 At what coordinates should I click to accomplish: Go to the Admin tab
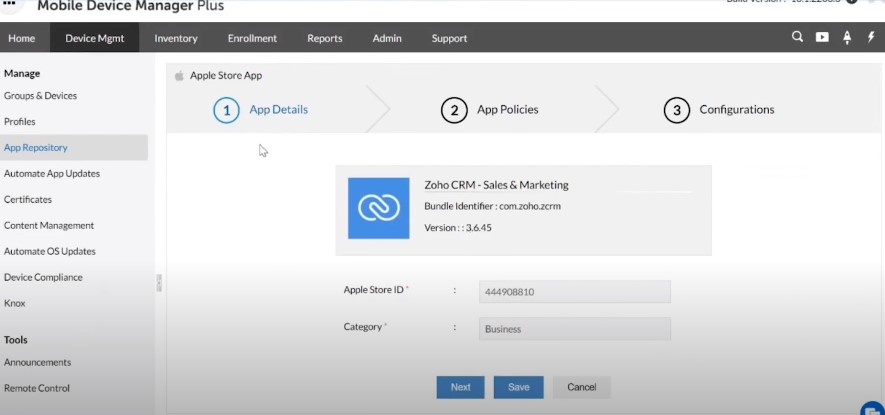(x=387, y=38)
